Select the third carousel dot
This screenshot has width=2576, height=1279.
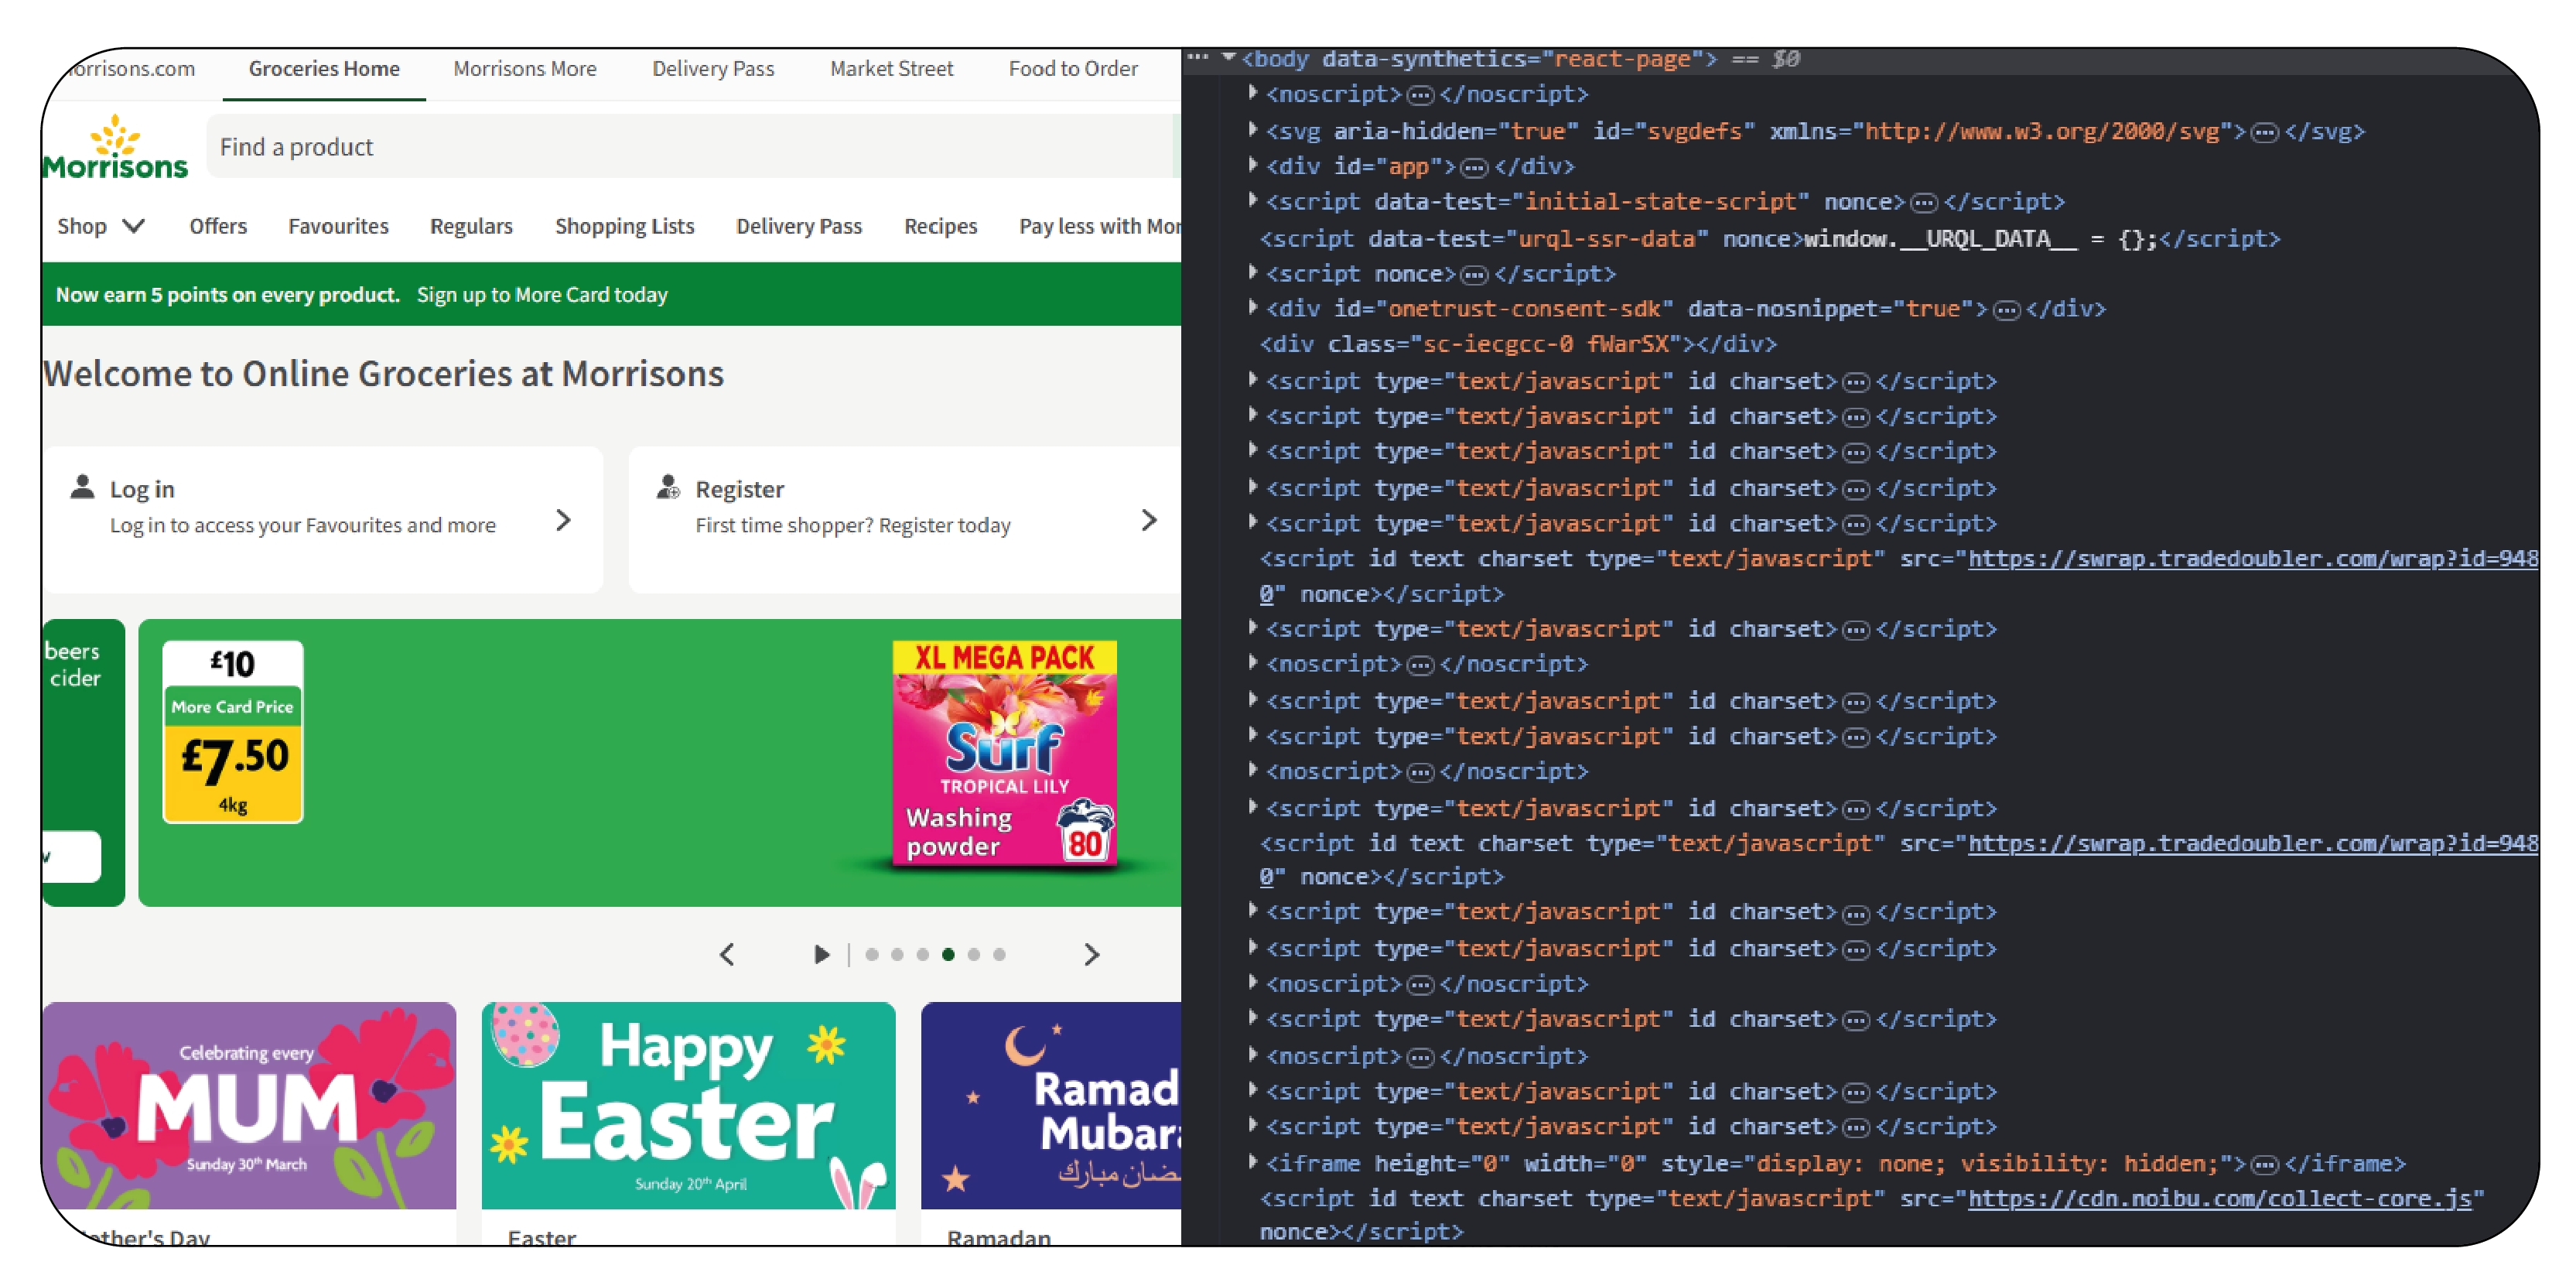point(923,954)
